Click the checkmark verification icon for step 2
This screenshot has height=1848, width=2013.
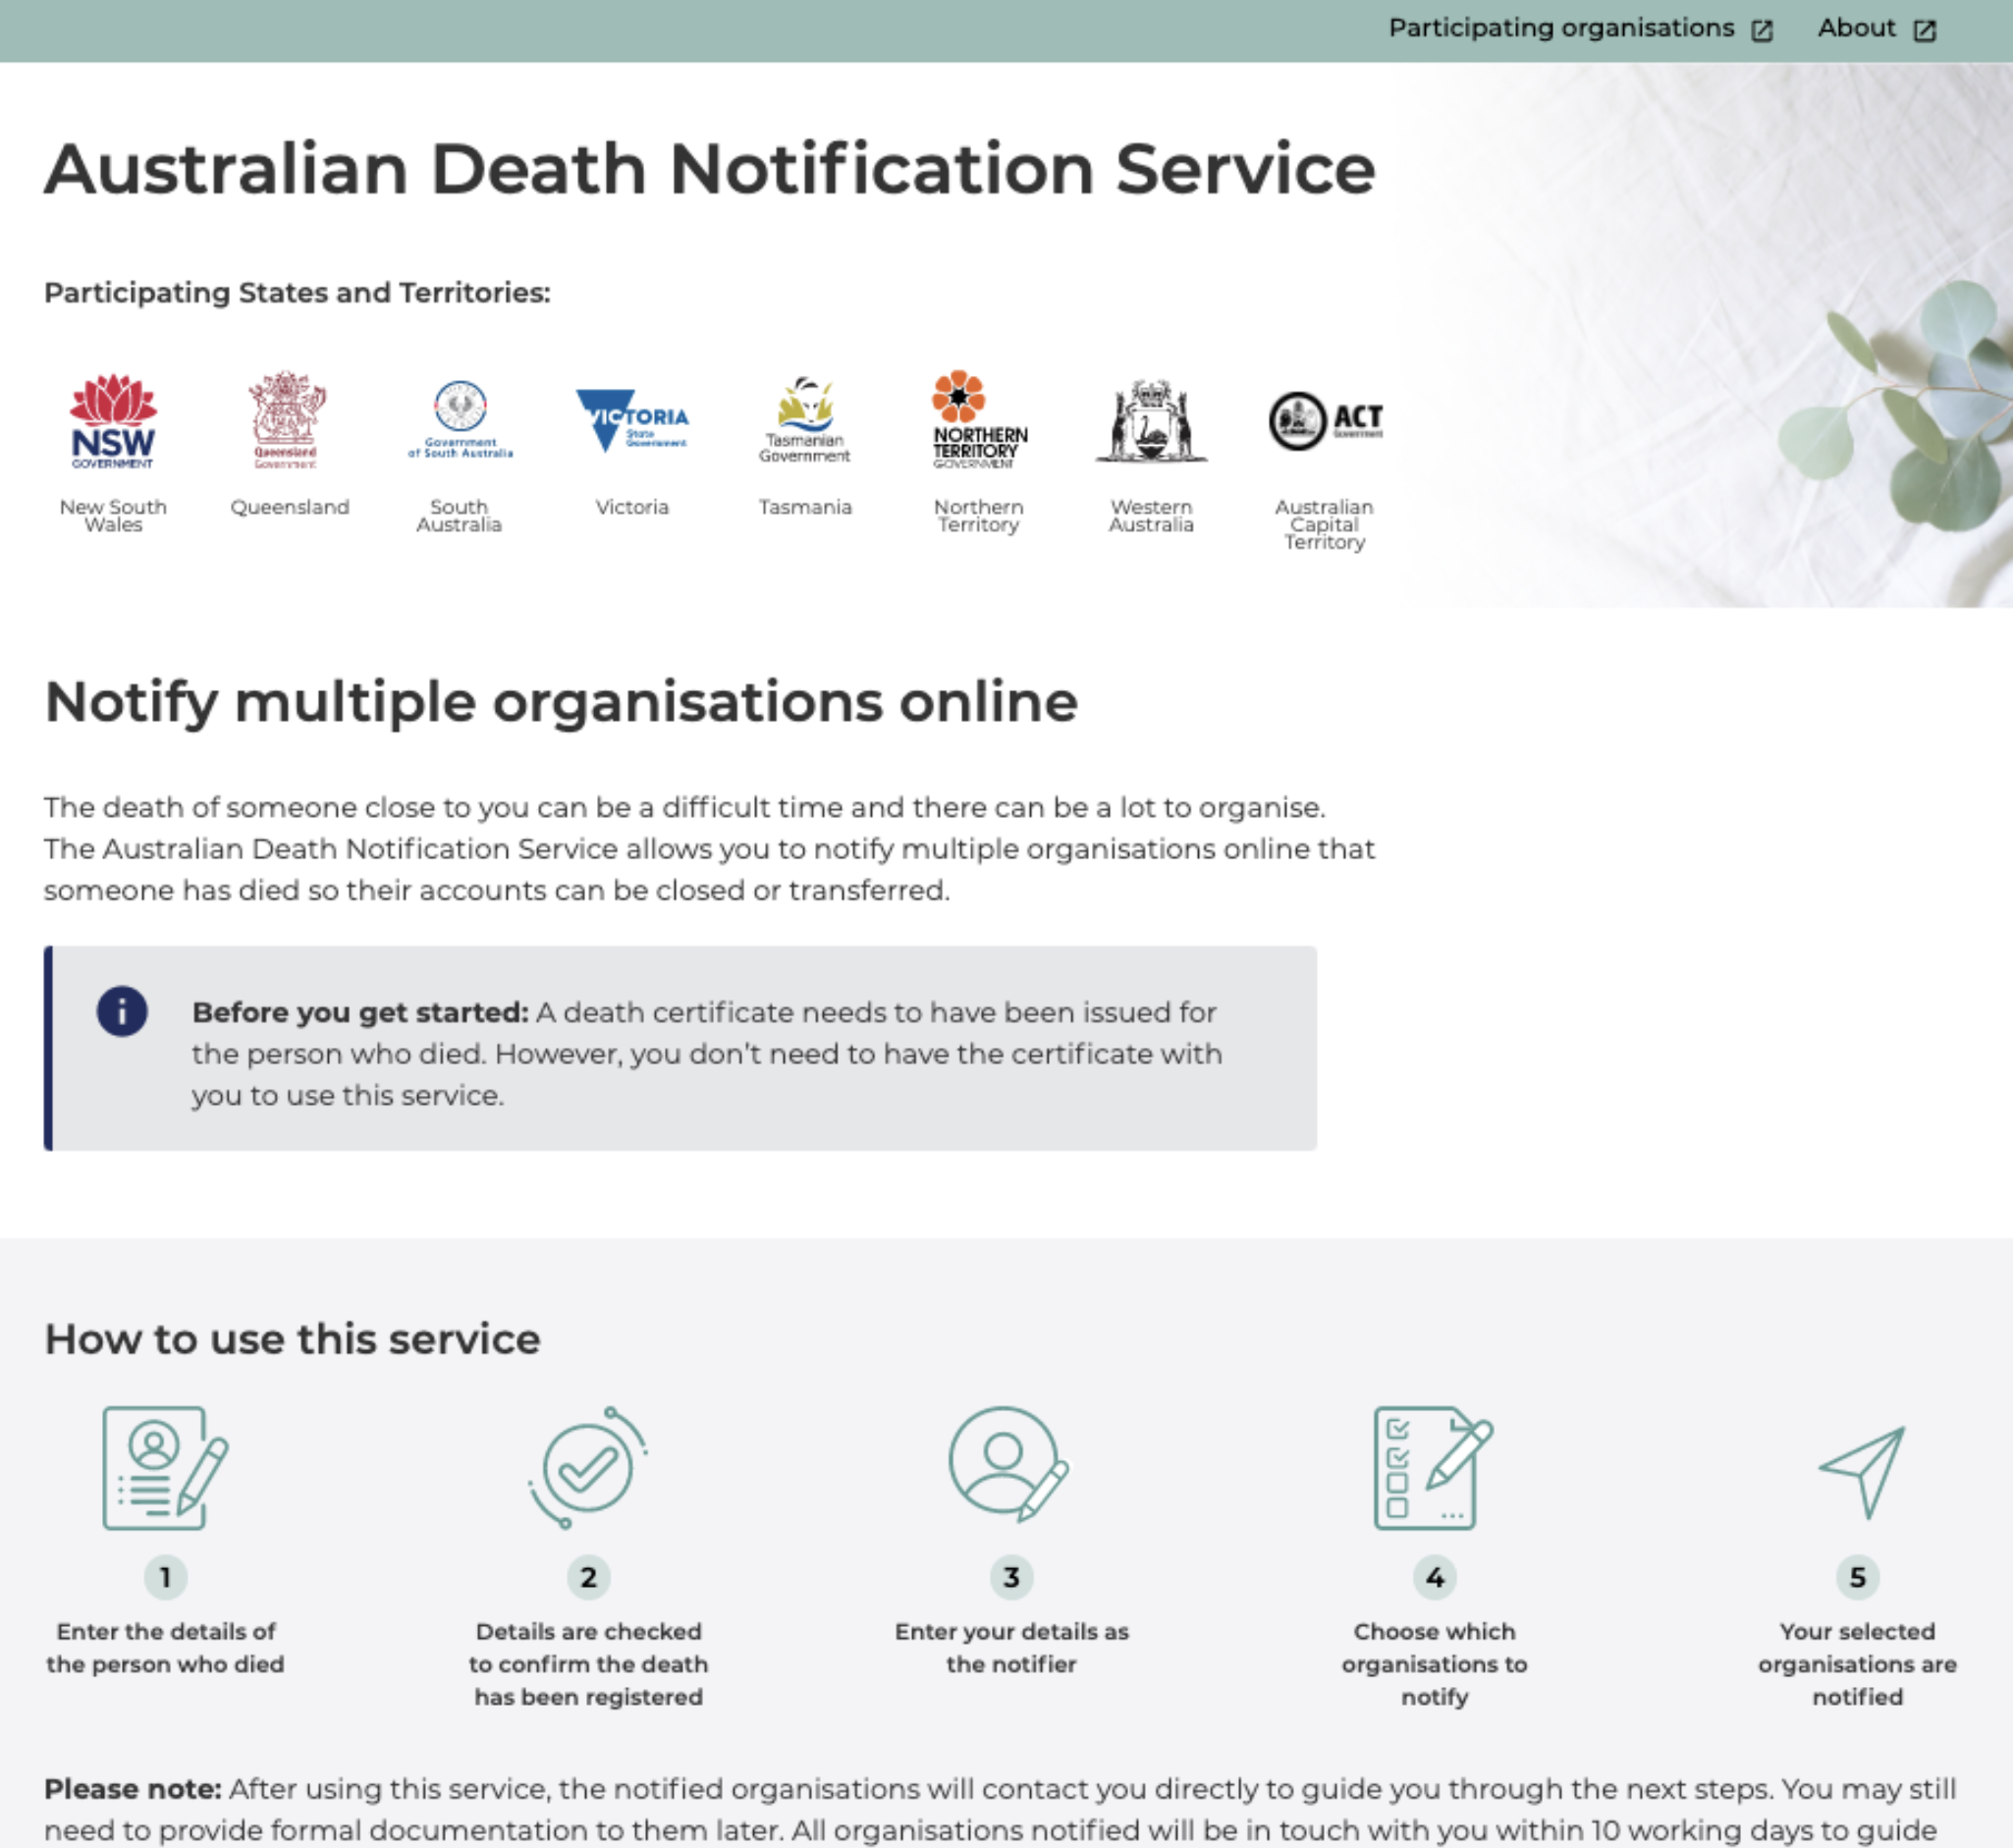coord(588,1468)
